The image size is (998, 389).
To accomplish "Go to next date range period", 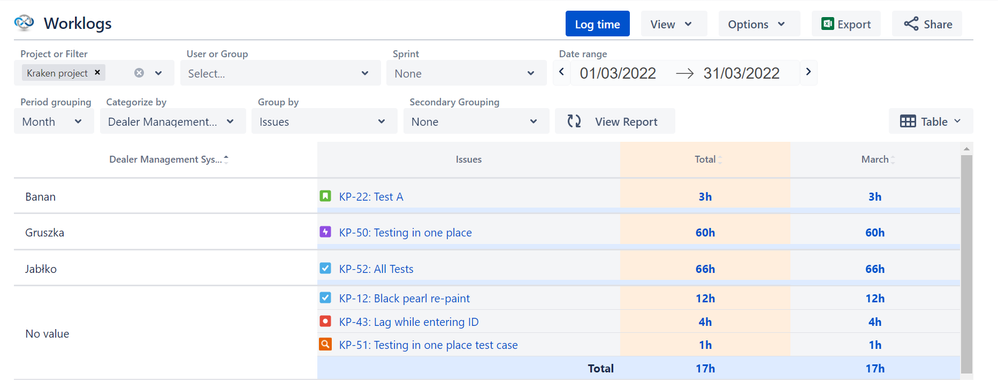I will pos(808,72).
